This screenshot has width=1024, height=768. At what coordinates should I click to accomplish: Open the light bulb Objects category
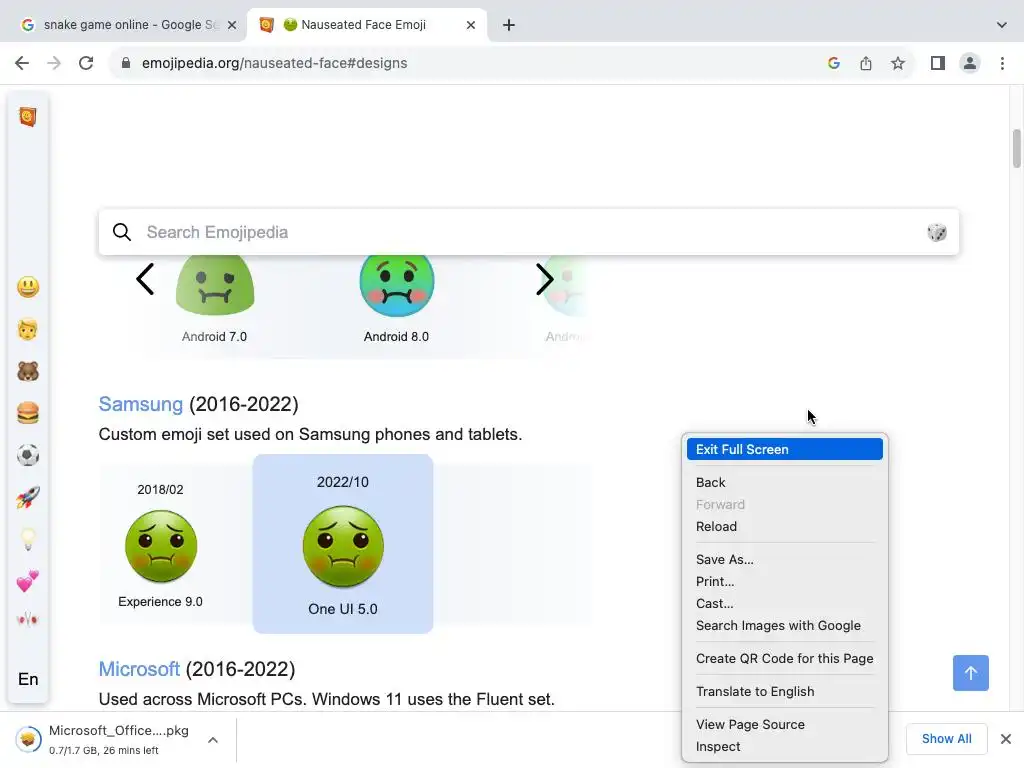click(x=28, y=539)
